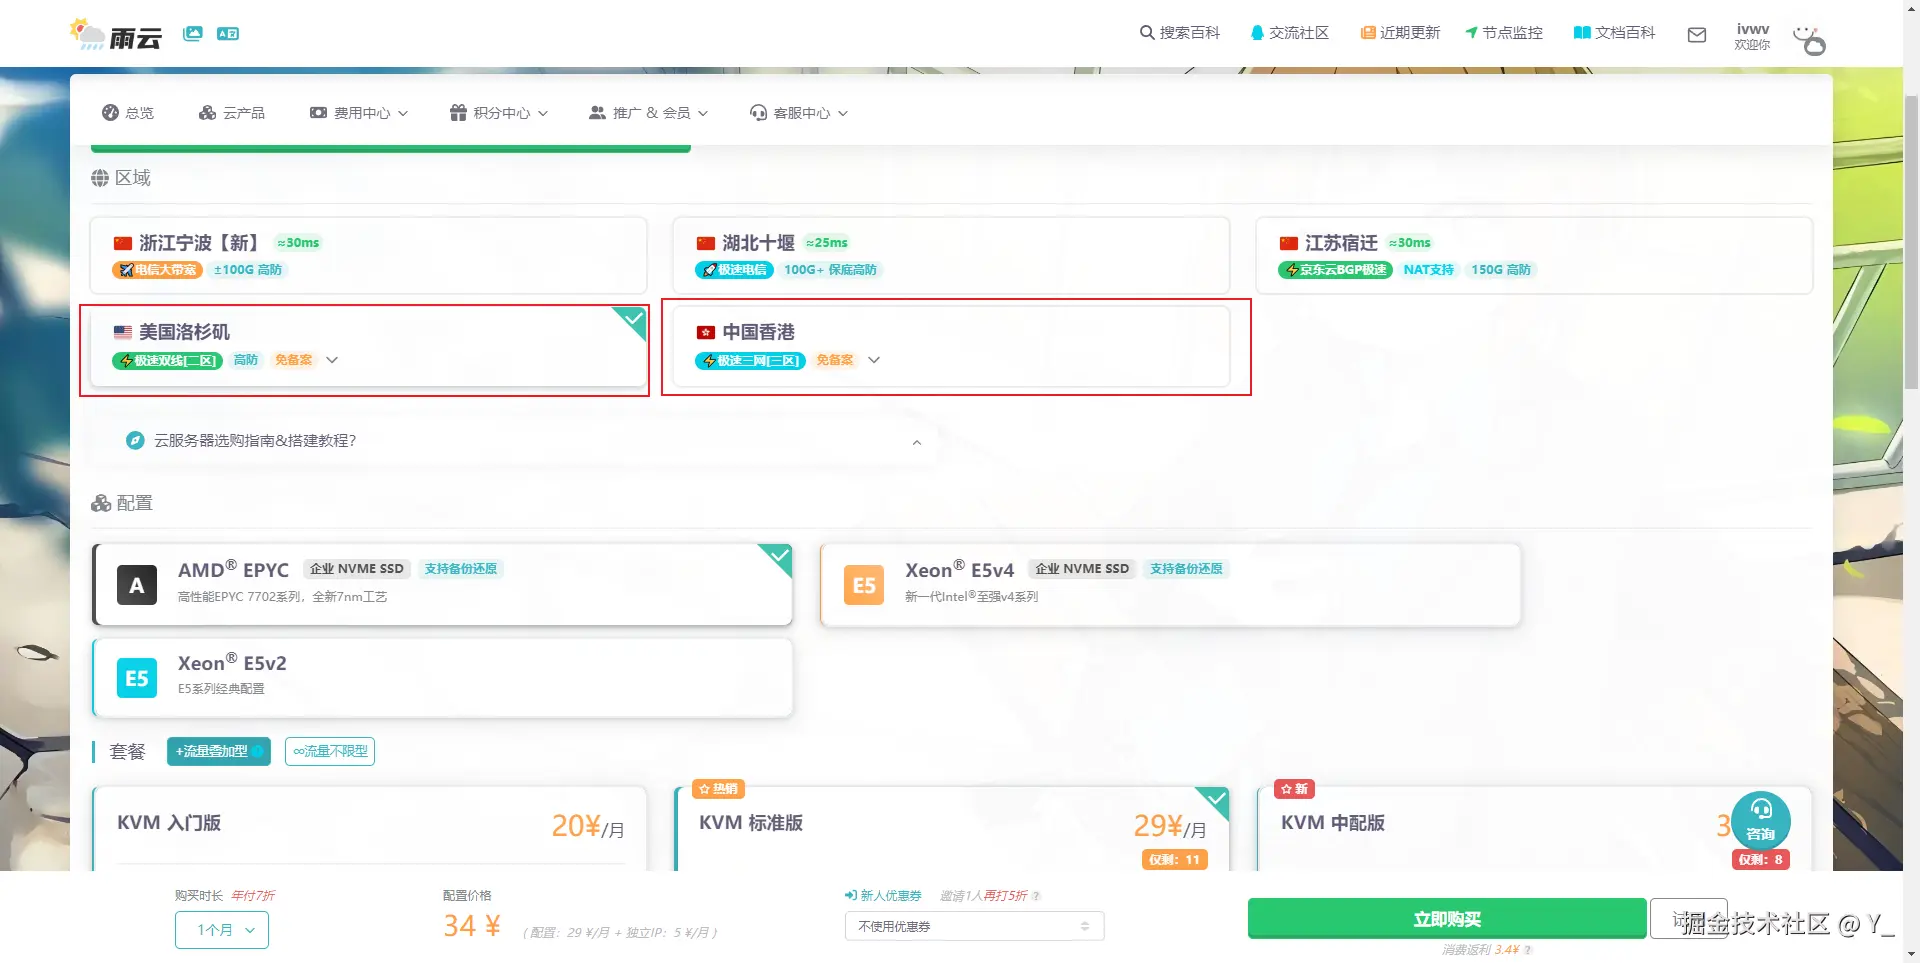Image resolution: width=1920 pixels, height=963 pixels.
Task: Open 不使用优惠券 coupon selector
Action: (974, 926)
